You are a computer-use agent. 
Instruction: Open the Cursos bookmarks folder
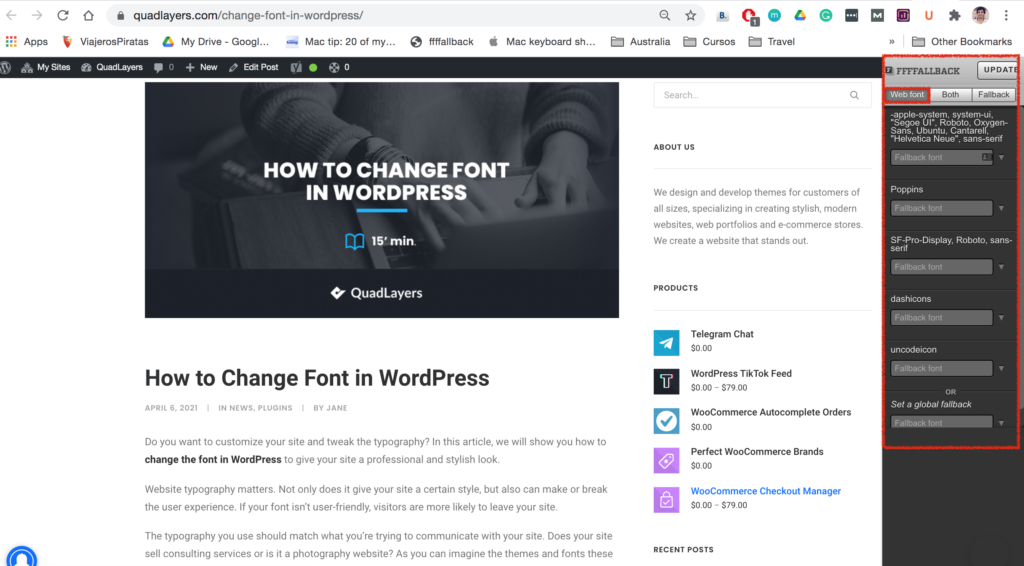pyautogui.click(x=709, y=41)
